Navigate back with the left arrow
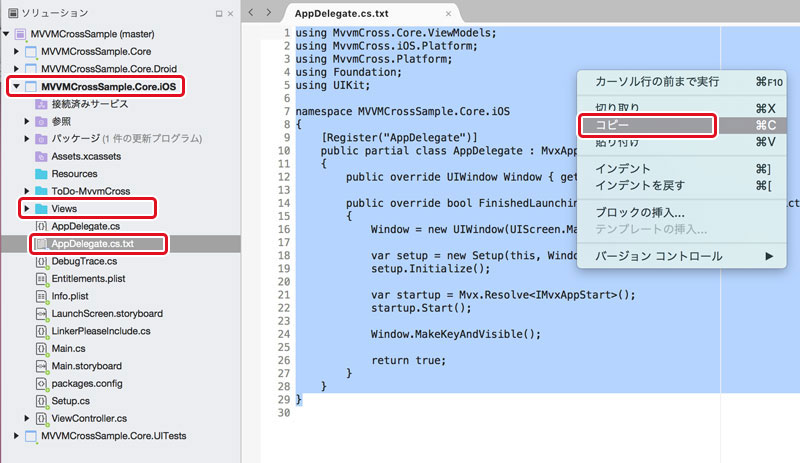 tap(251, 13)
